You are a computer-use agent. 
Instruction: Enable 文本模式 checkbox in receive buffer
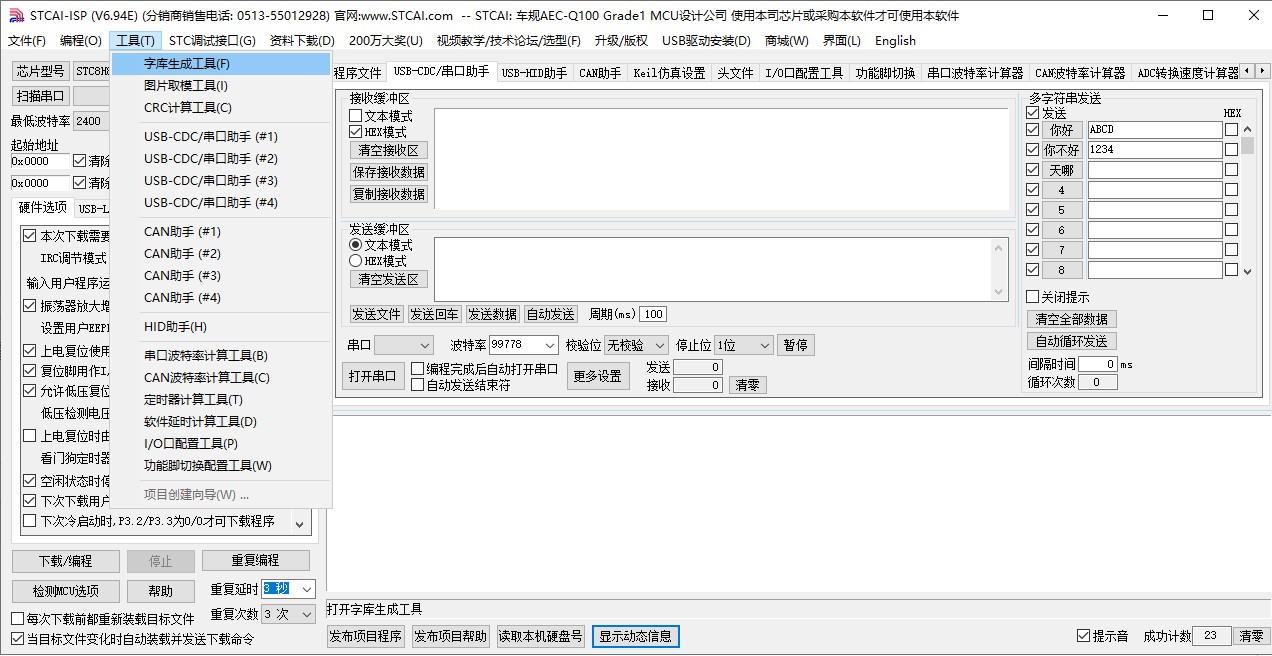pyautogui.click(x=356, y=116)
